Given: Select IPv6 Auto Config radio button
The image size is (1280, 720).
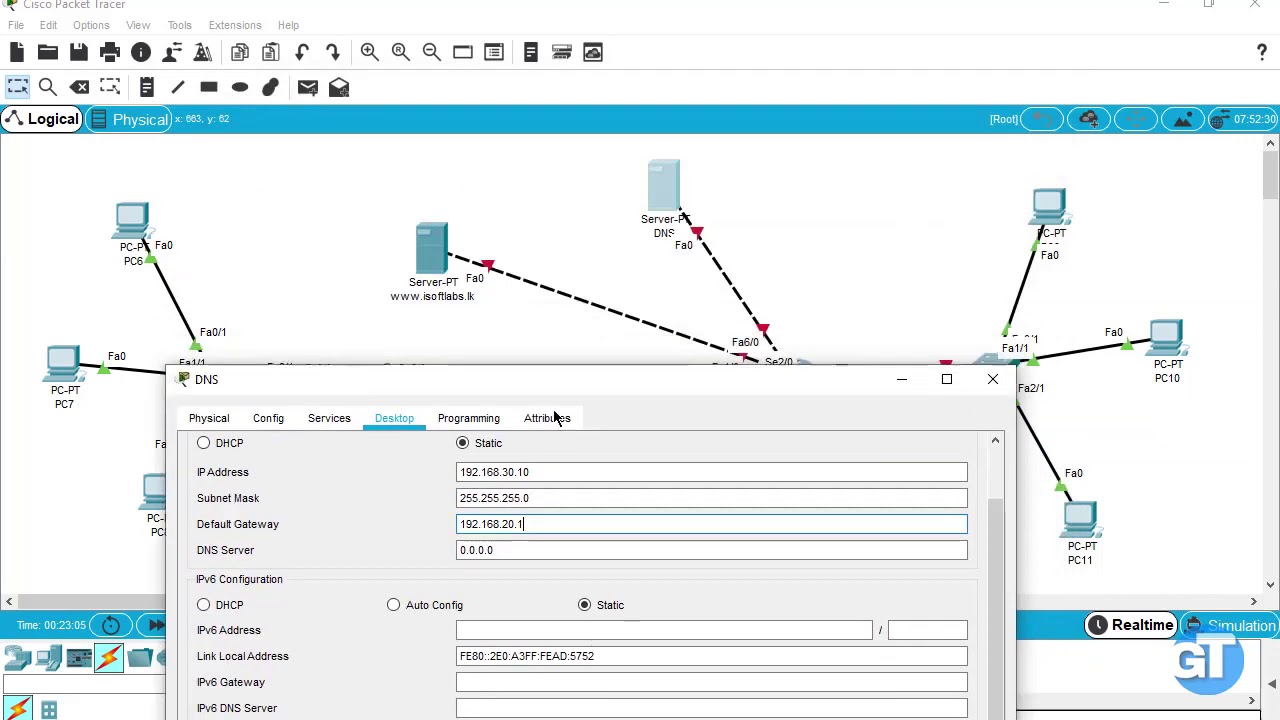Looking at the screenshot, I should 393,605.
